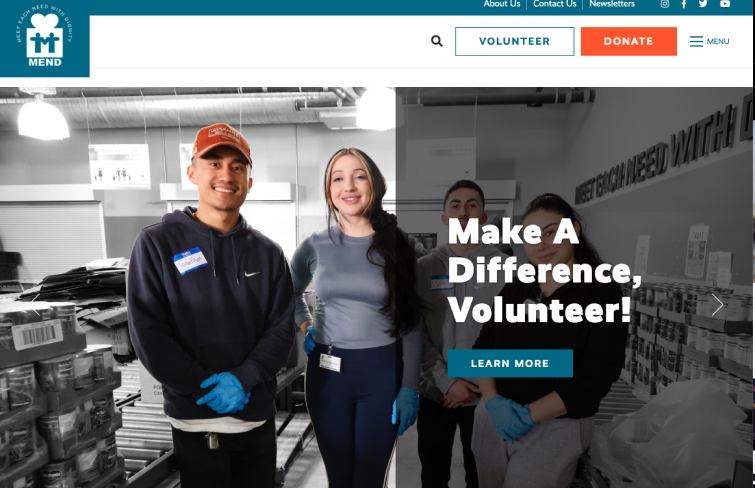Go back with the left carousel chevron
This screenshot has width=755, height=488.
35,305
